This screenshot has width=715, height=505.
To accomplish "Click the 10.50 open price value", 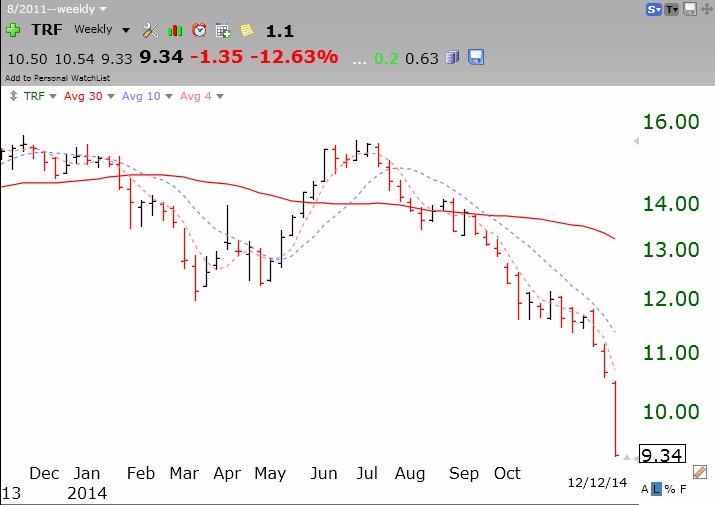I will click(x=27, y=59).
